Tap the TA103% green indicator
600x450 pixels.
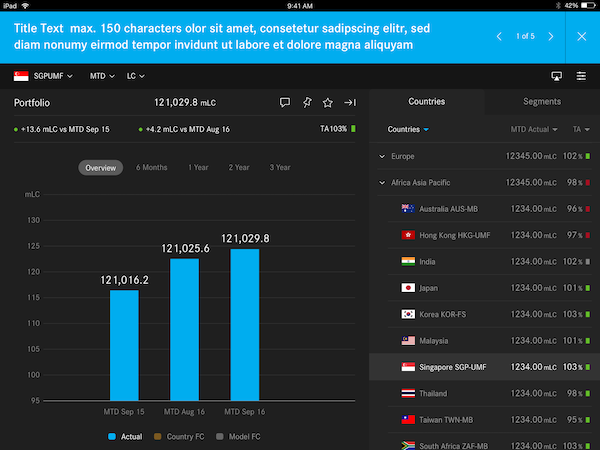353,129
